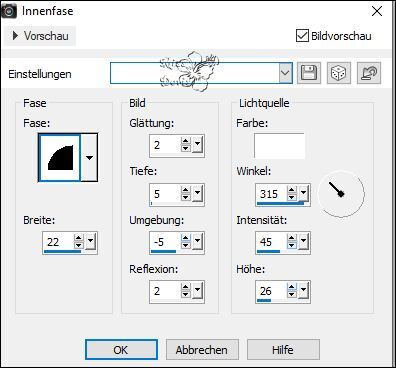Click the Umgebung value field
Image resolution: width=396 pixels, height=368 pixels.
click(x=165, y=242)
